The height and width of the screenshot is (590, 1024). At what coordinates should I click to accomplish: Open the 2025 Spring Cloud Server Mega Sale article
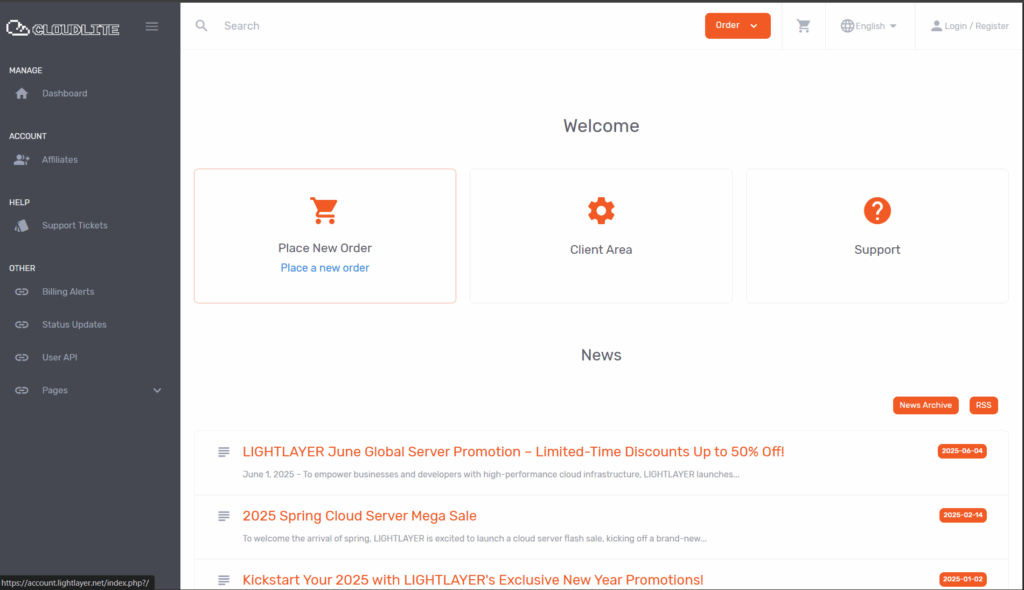click(x=359, y=516)
